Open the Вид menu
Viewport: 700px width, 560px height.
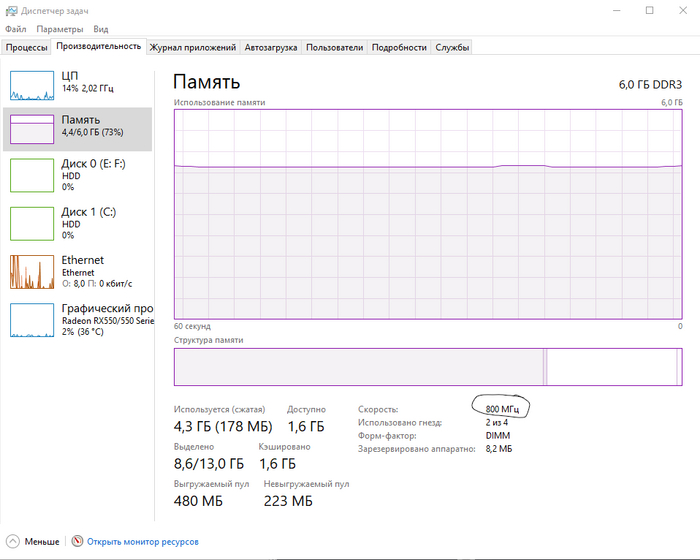(x=101, y=29)
